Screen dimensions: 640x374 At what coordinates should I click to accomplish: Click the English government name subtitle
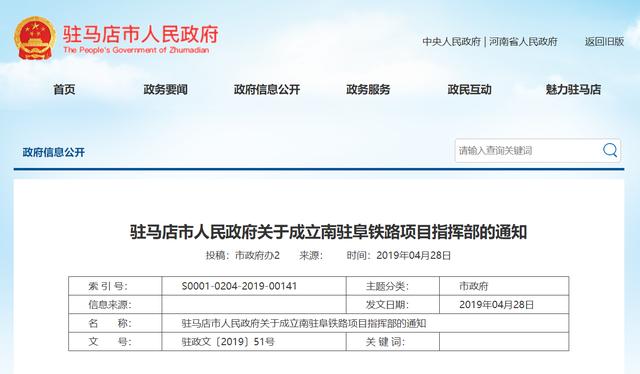(136, 50)
